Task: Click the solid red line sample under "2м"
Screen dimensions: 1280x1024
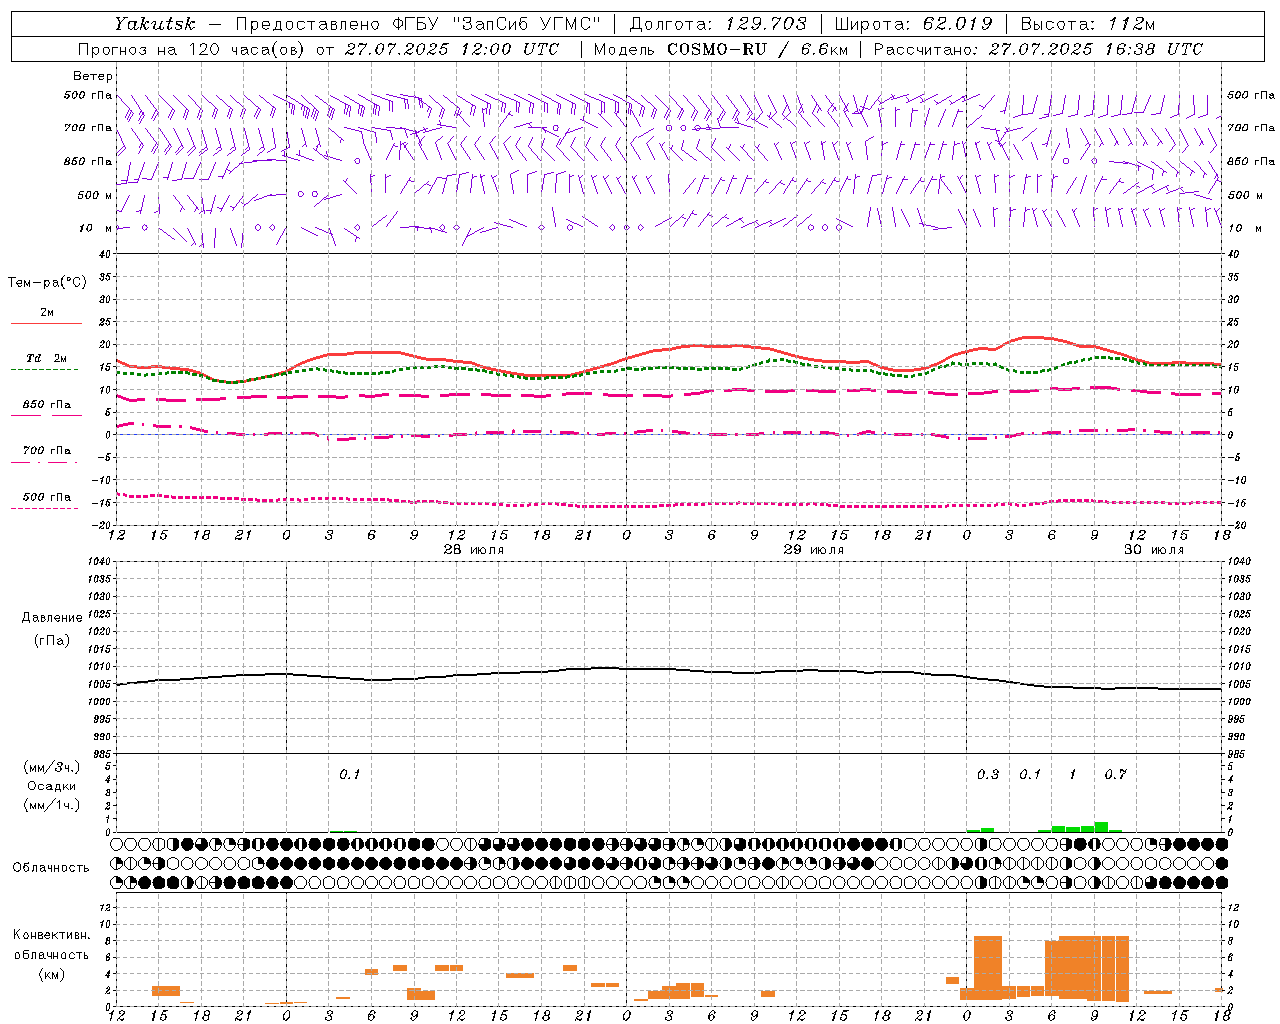Action: click(x=46, y=324)
